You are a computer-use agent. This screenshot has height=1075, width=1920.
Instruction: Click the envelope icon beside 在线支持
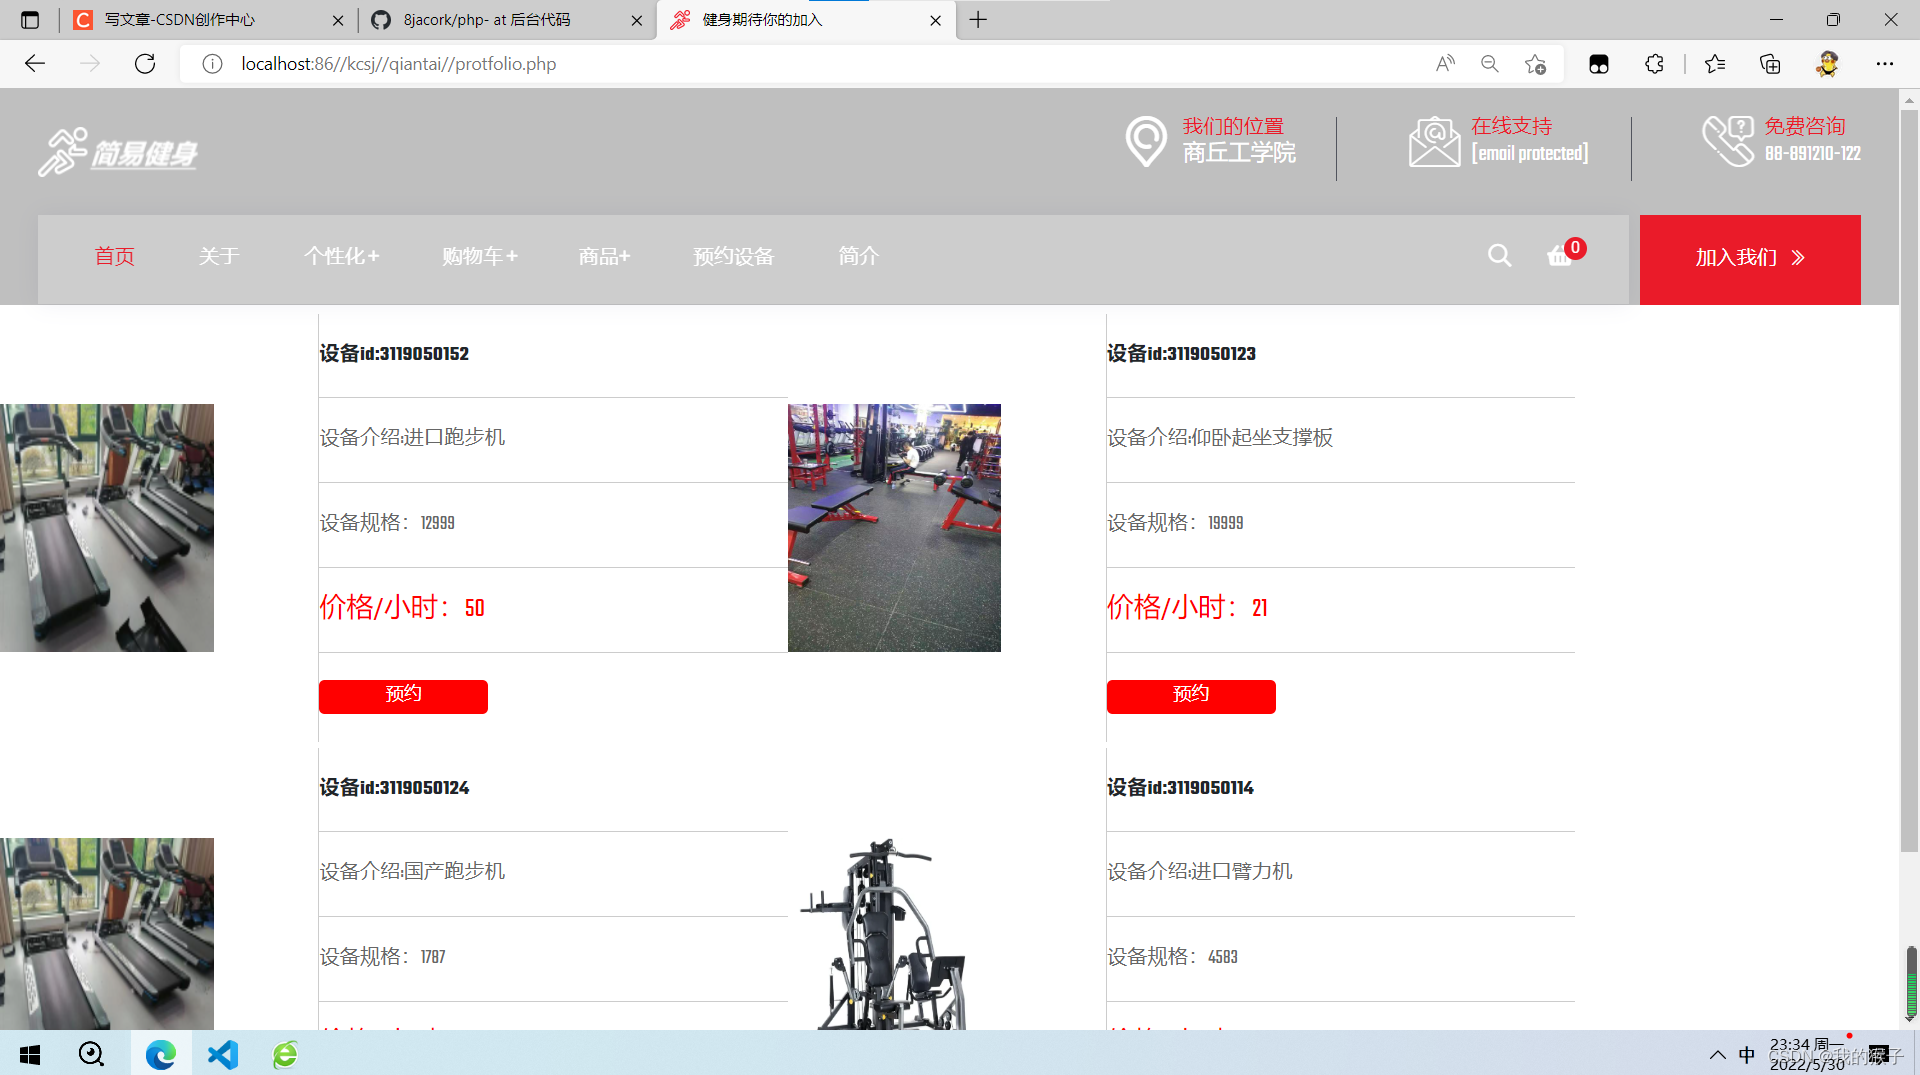coord(1434,141)
